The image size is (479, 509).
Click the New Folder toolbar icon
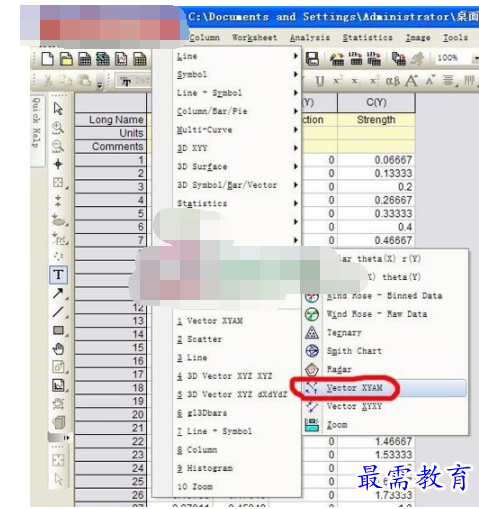click(x=66, y=59)
